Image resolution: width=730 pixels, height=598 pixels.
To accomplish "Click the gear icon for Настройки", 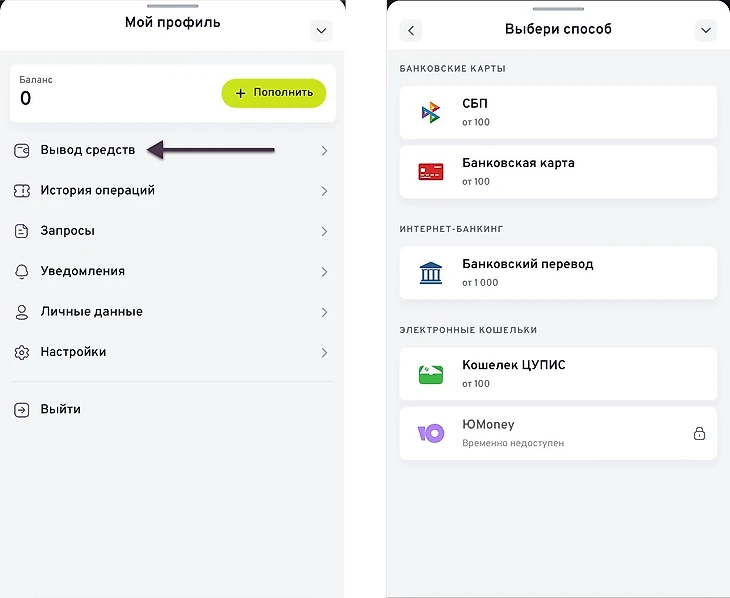I will click(x=22, y=352).
